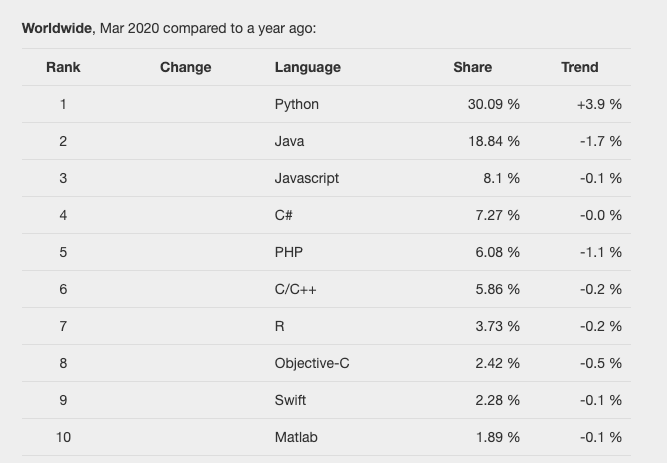Click the rank number 10 cell
Image resolution: width=667 pixels, height=463 pixels.
pos(63,437)
